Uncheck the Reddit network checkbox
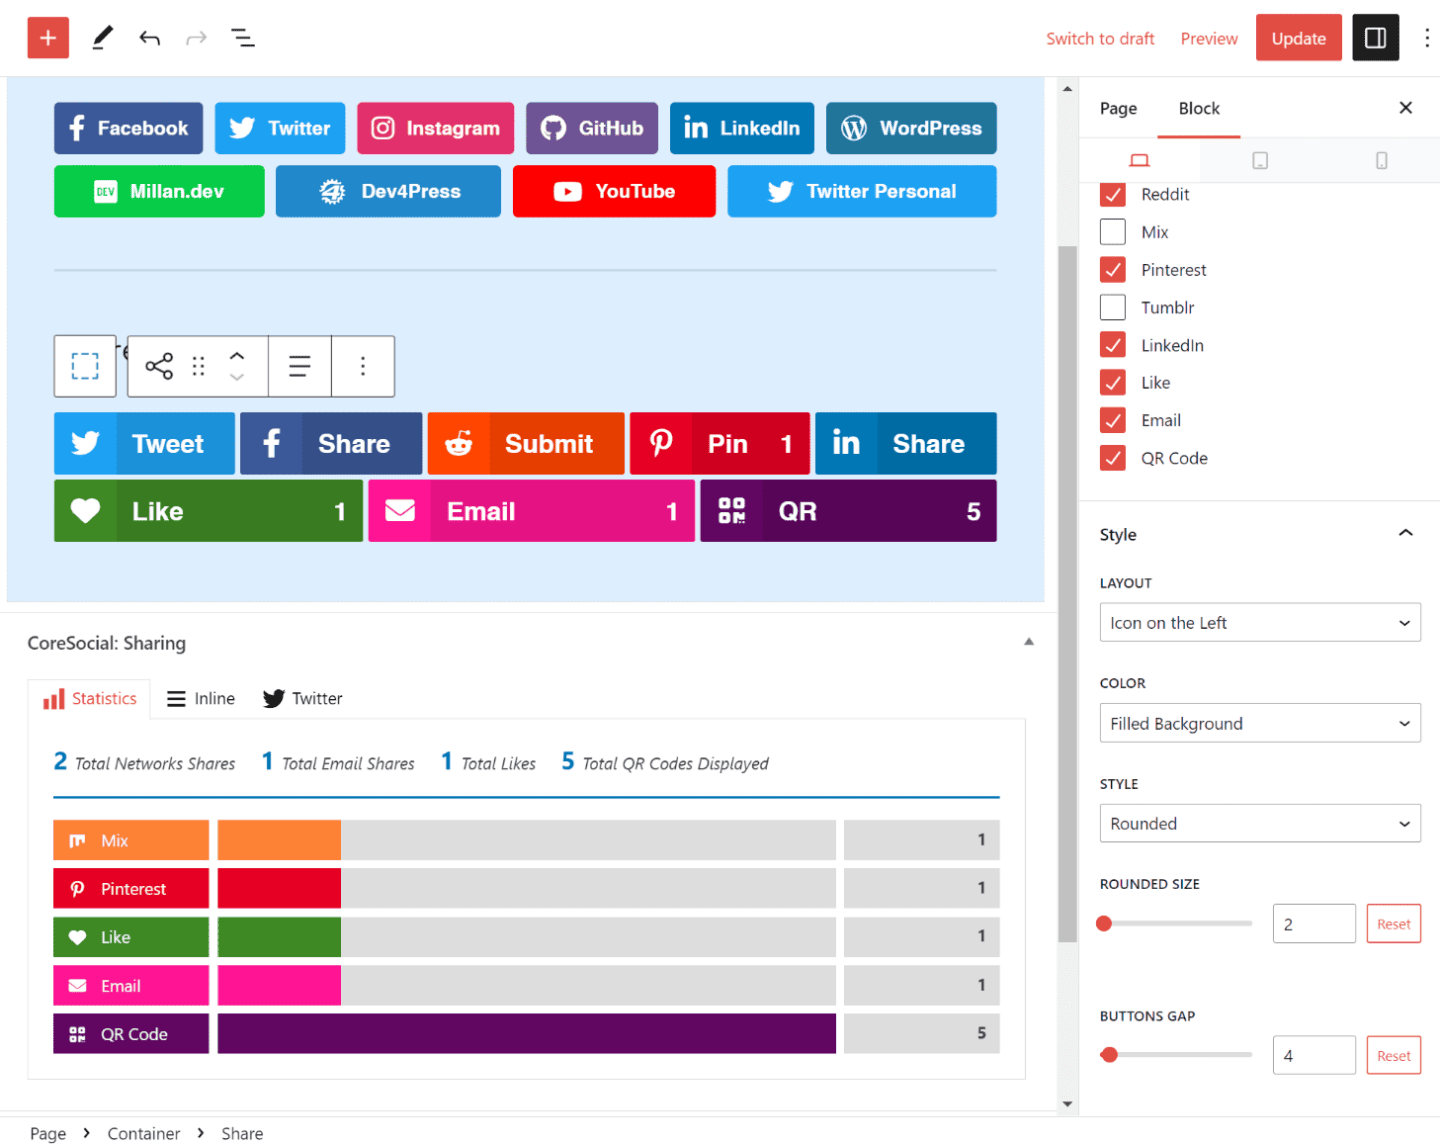The width and height of the screenshot is (1440, 1144). tap(1113, 194)
